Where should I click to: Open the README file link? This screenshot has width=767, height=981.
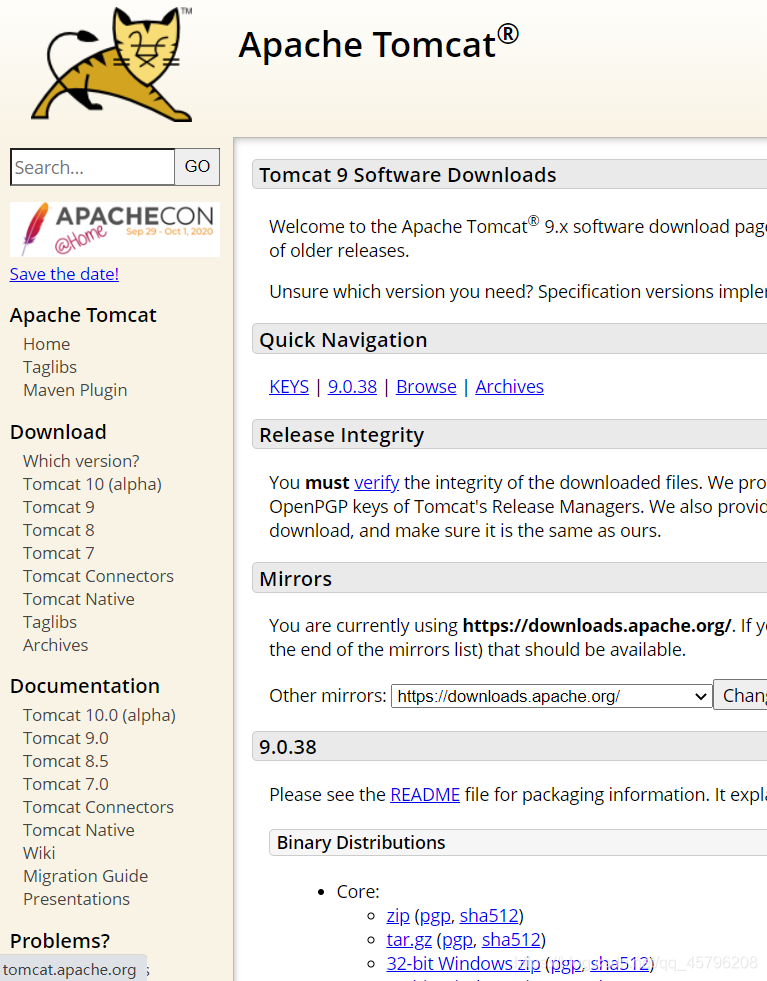(x=425, y=795)
